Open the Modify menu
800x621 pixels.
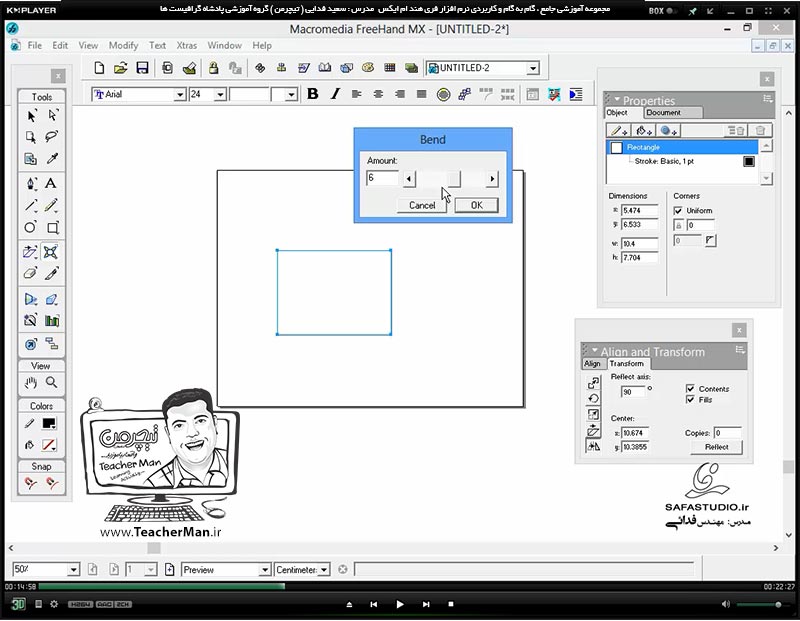[123, 45]
